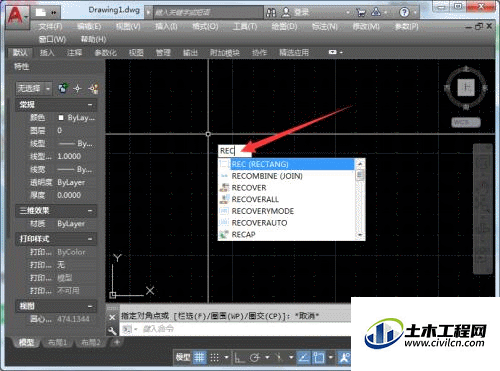
Task: Click the 材质 ByLayer value
Action: (x=71, y=224)
